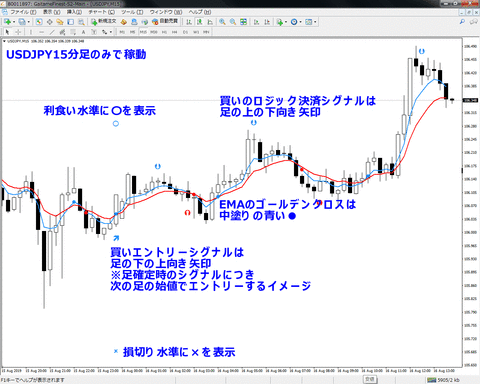
Task: Switch chart to H1 timeframe
Action: coord(164,32)
